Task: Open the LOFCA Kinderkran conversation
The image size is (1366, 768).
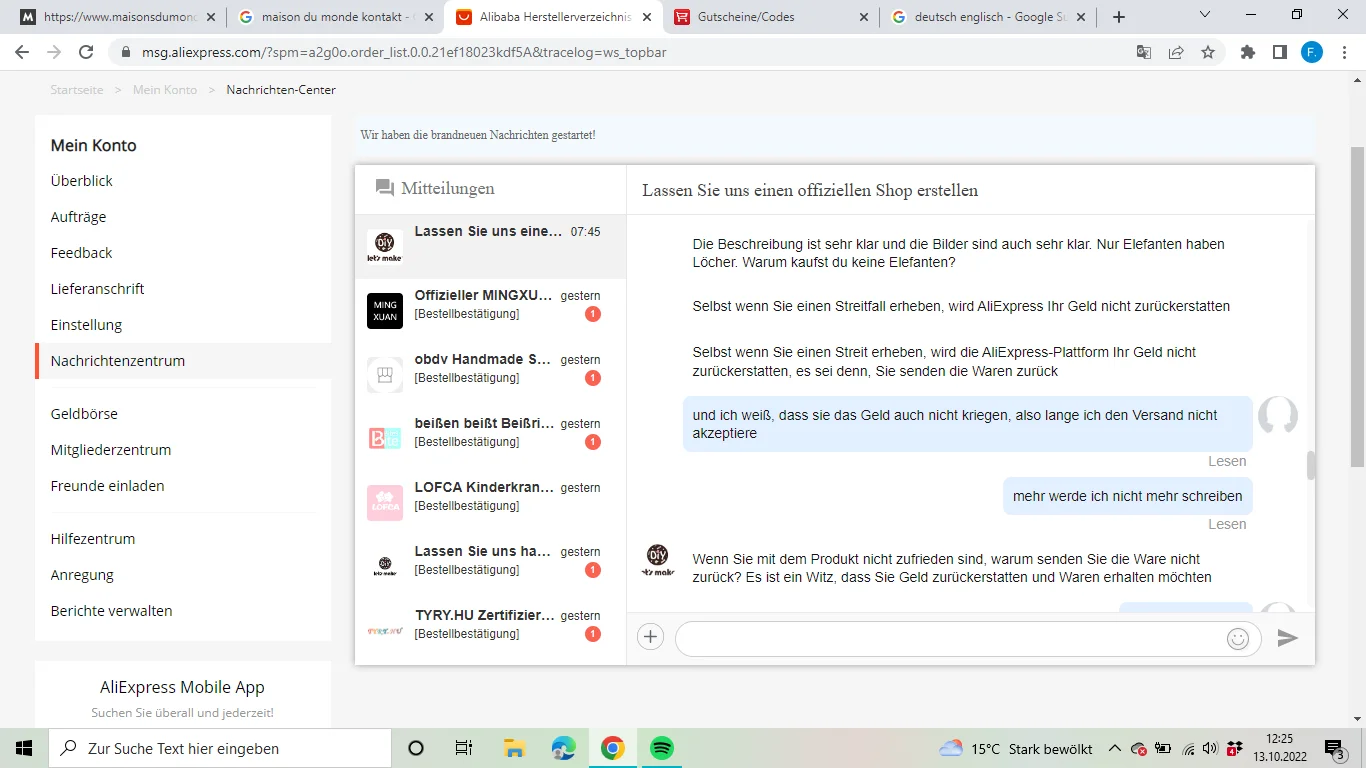Action: pos(490,503)
